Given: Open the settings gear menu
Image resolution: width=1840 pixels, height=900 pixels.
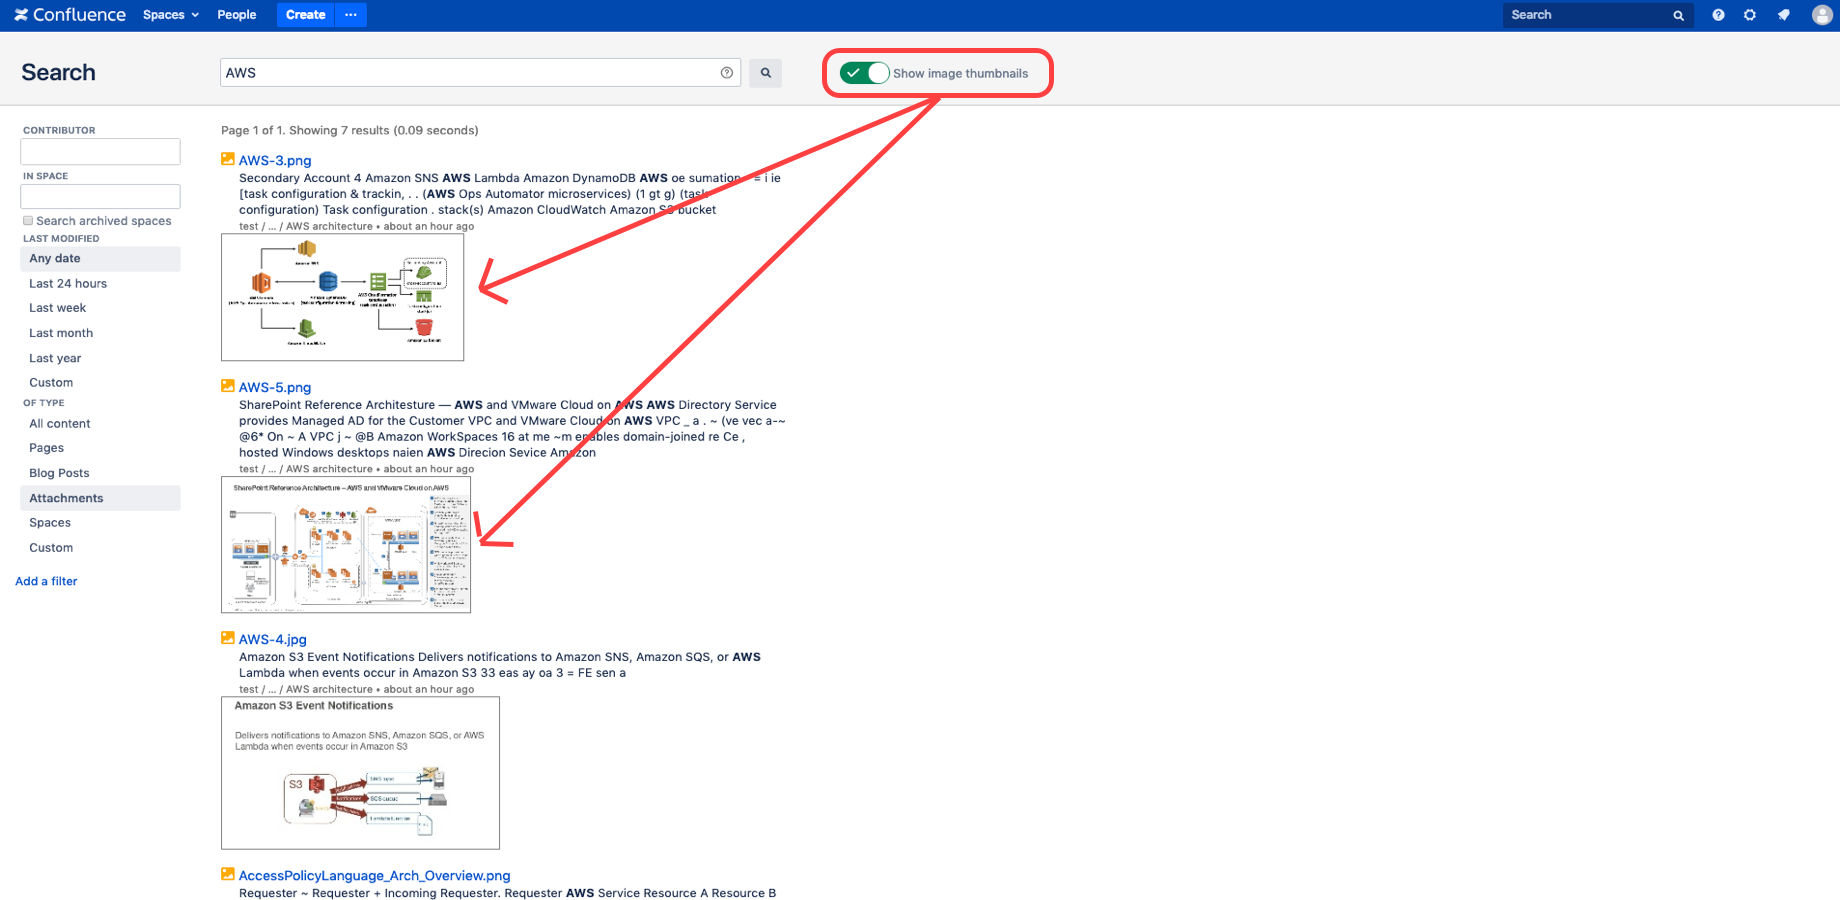Looking at the screenshot, I should pos(1750,15).
